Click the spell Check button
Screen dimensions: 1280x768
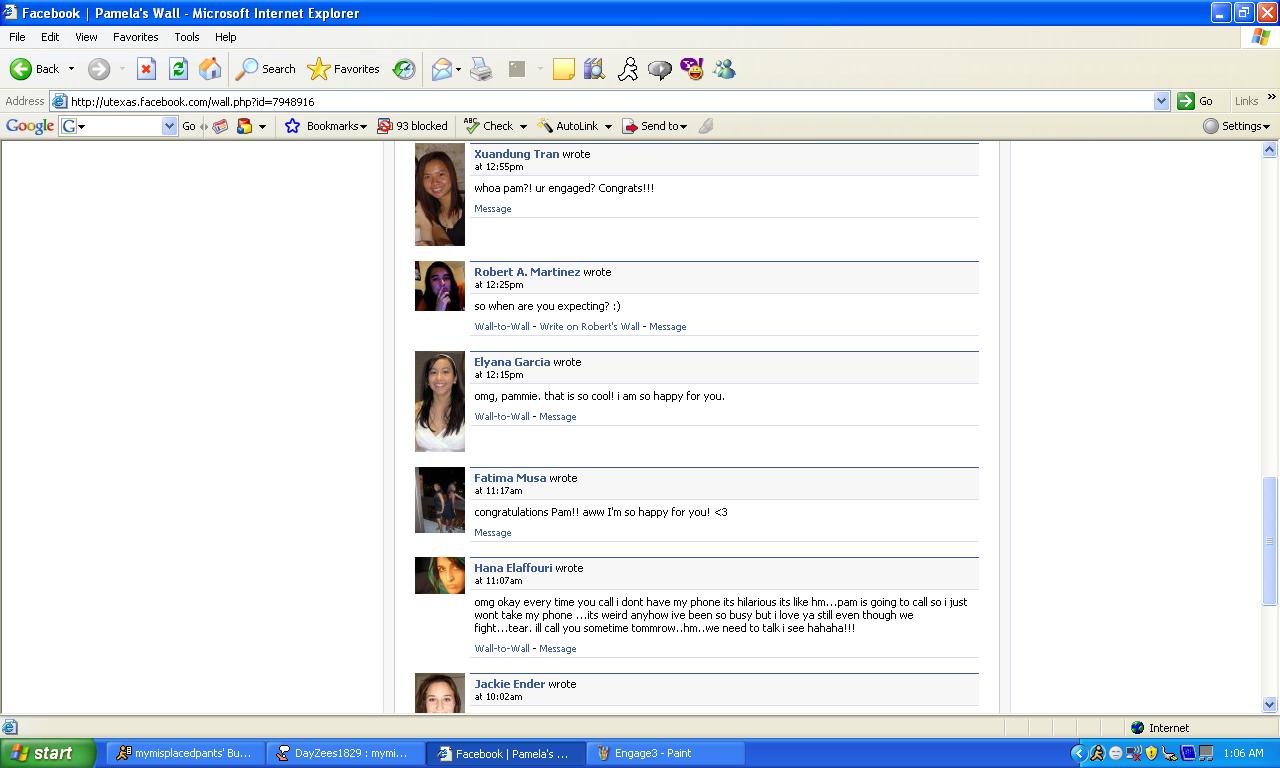click(489, 126)
